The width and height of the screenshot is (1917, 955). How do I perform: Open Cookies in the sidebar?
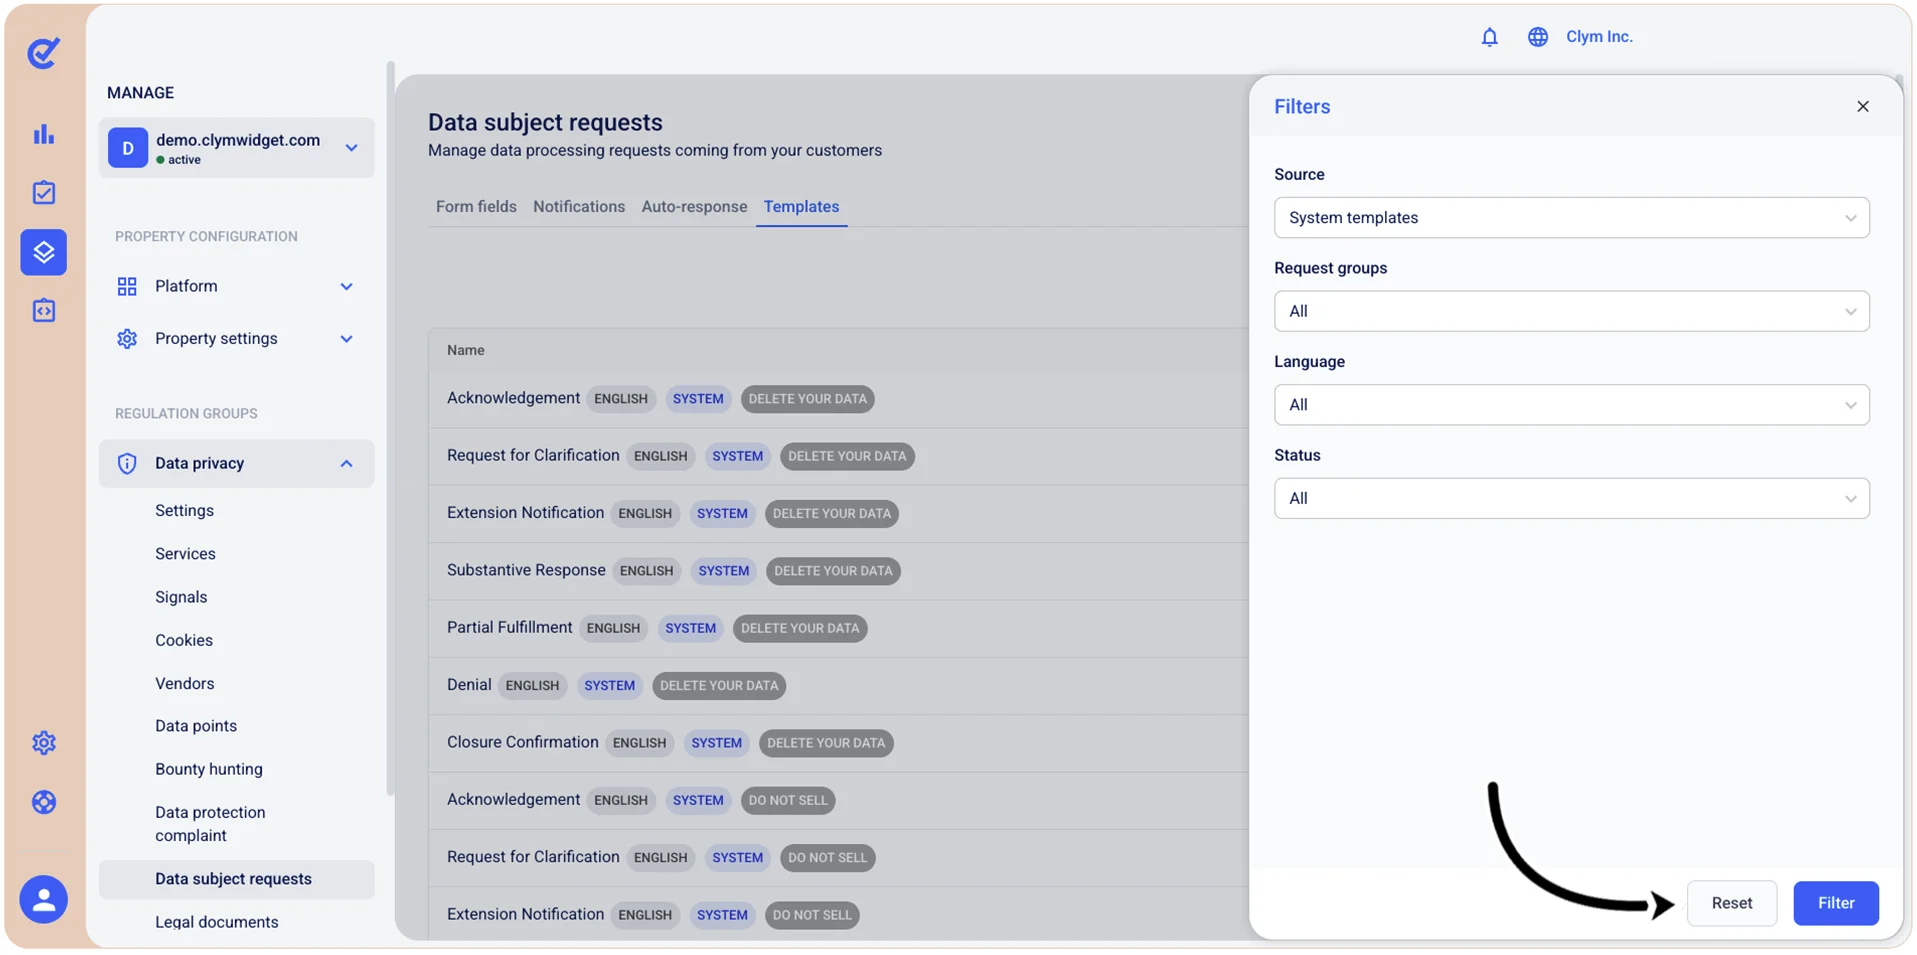(184, 641)
